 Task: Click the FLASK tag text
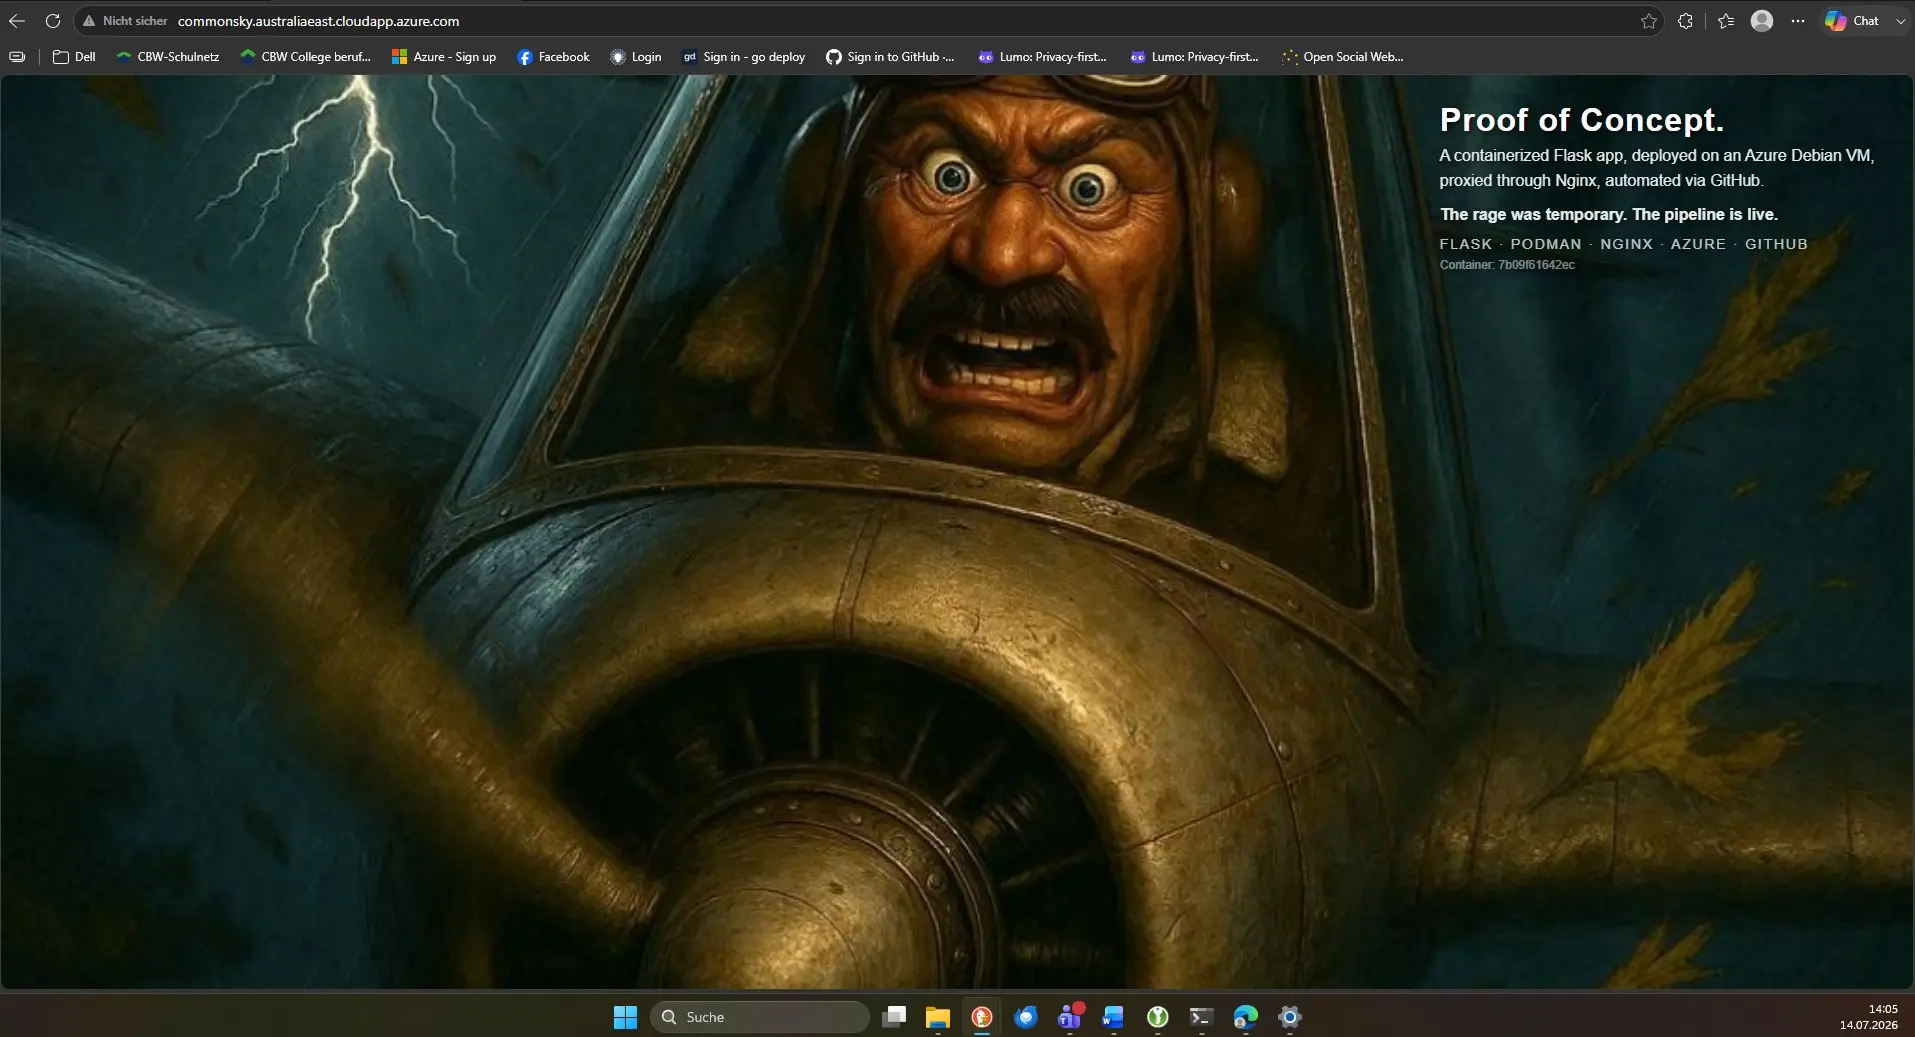click(x=1465, y=244)
